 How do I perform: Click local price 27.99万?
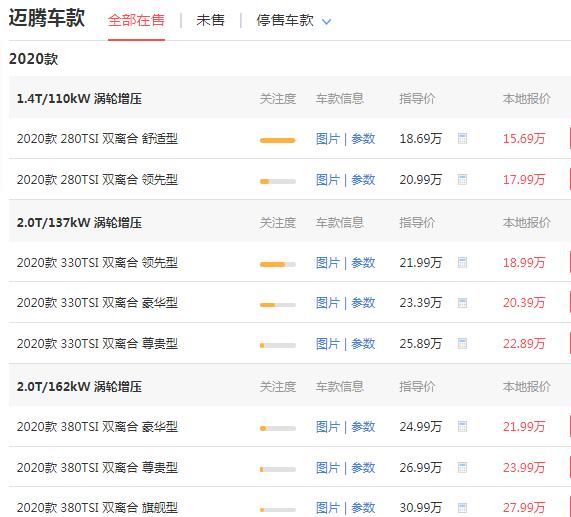tap(524, 507)
